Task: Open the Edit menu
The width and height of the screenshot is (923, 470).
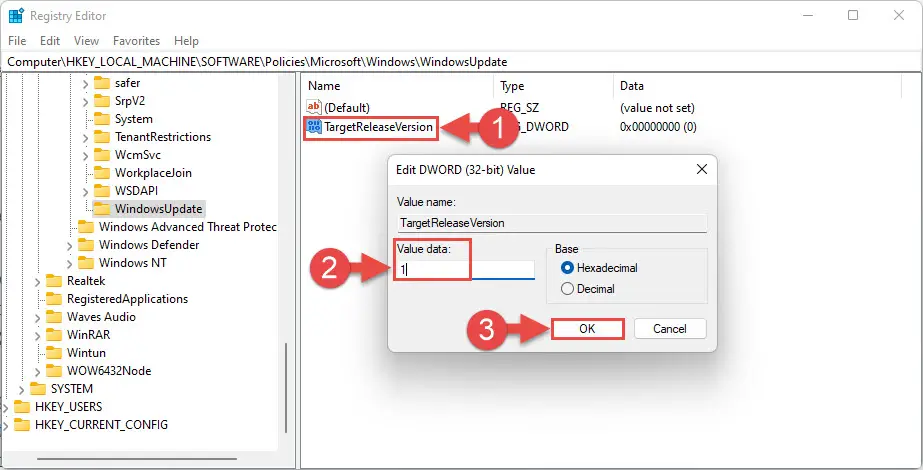Action: pos(50,41)
